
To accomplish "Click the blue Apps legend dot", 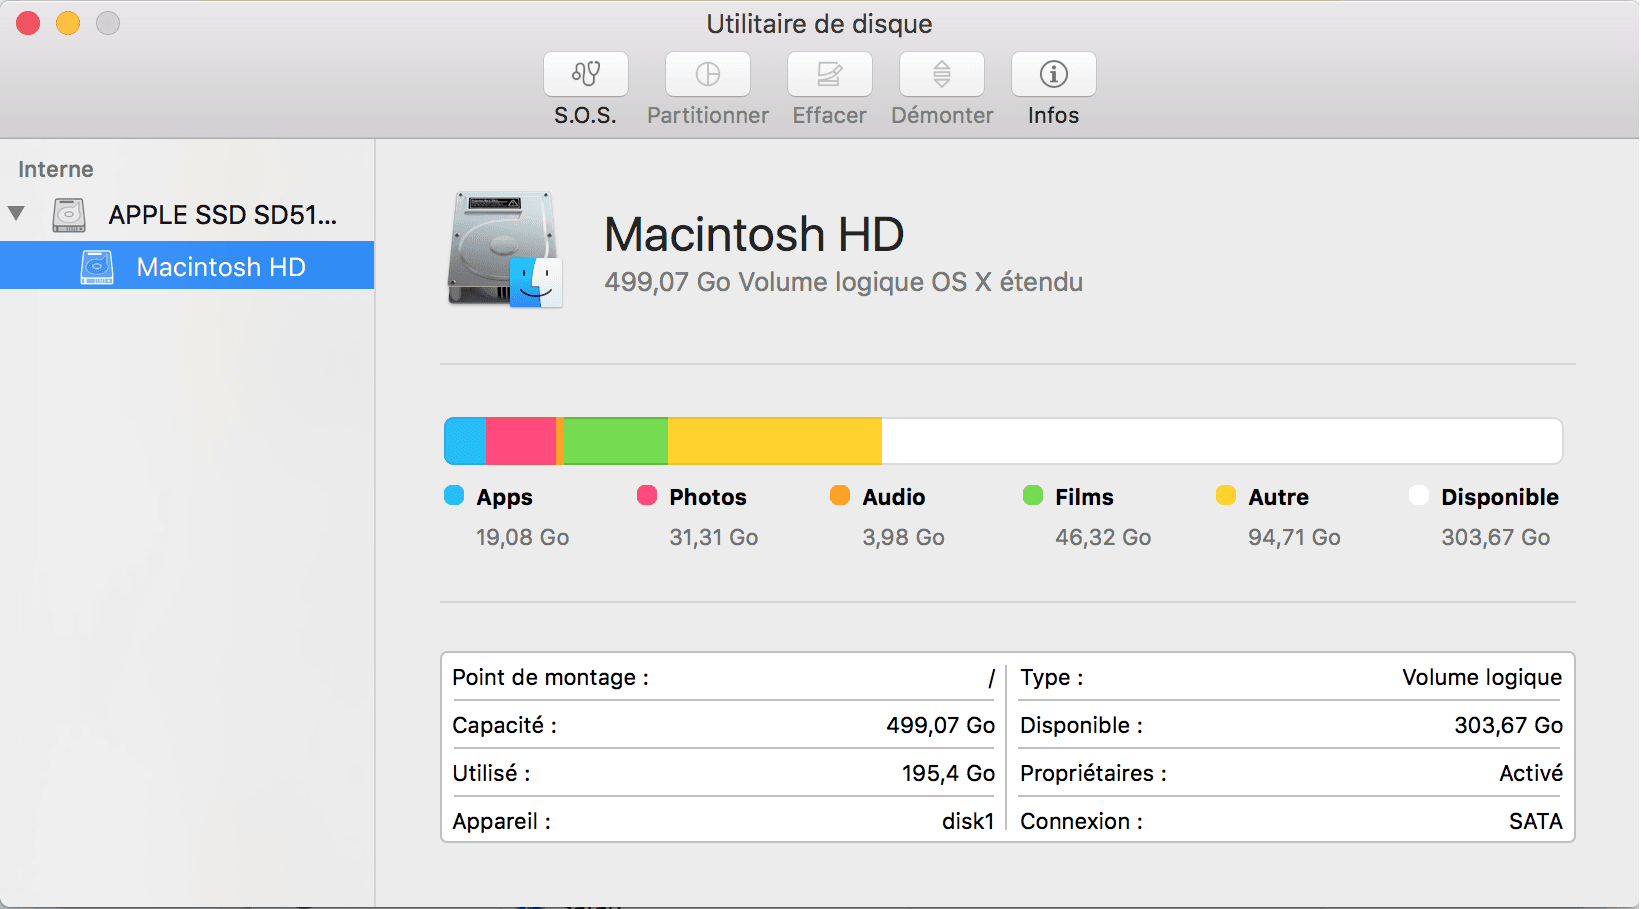I will click(454, 495).
